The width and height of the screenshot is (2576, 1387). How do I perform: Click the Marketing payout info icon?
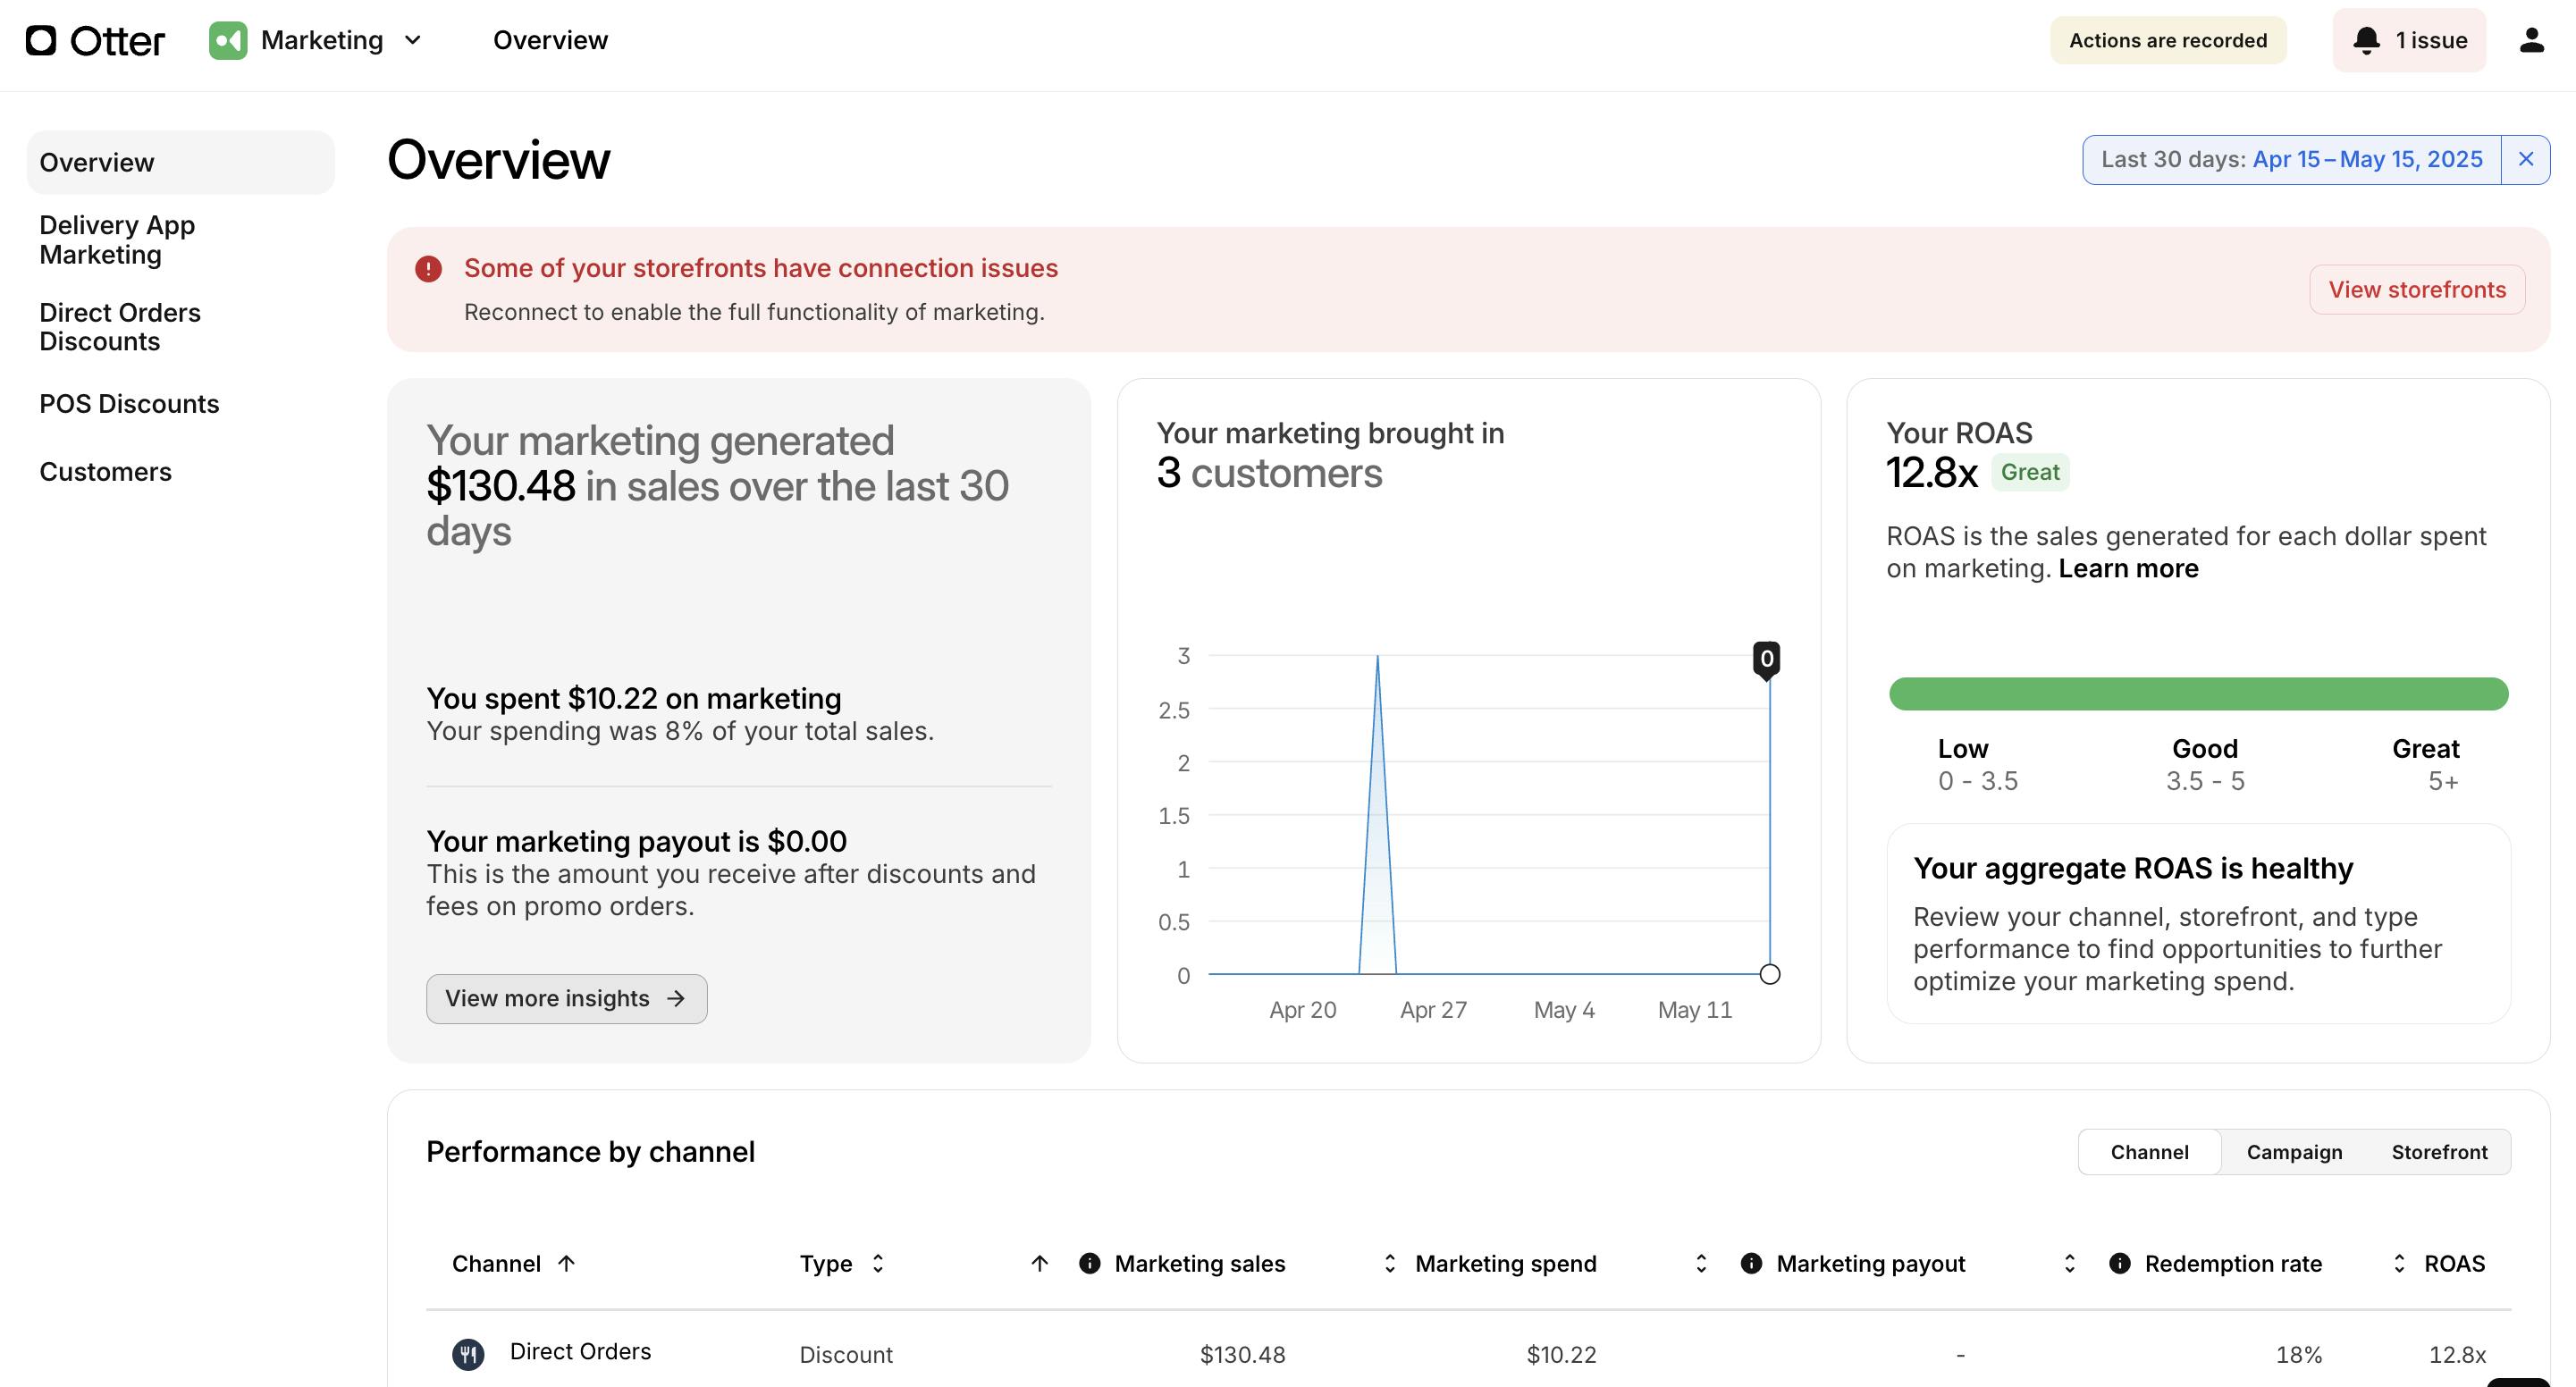click(1751, 1264)
